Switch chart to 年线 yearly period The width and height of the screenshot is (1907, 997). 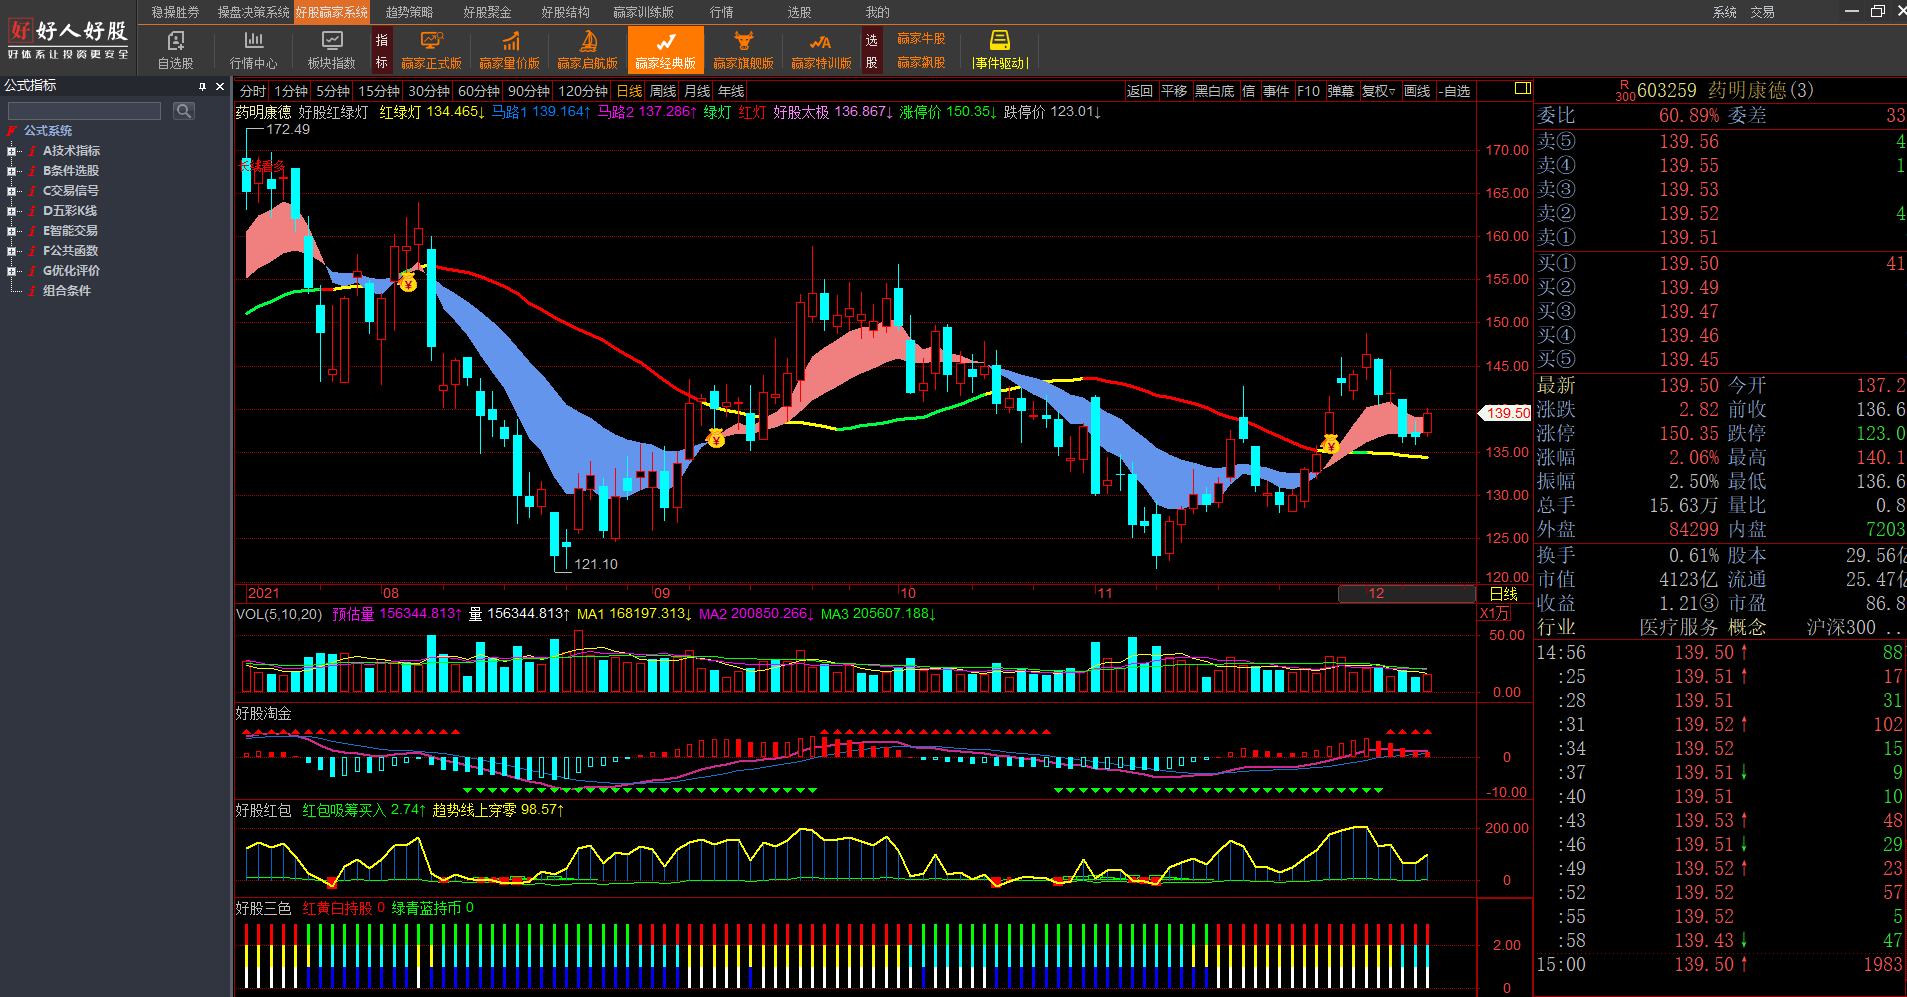[x=731, y=91]
